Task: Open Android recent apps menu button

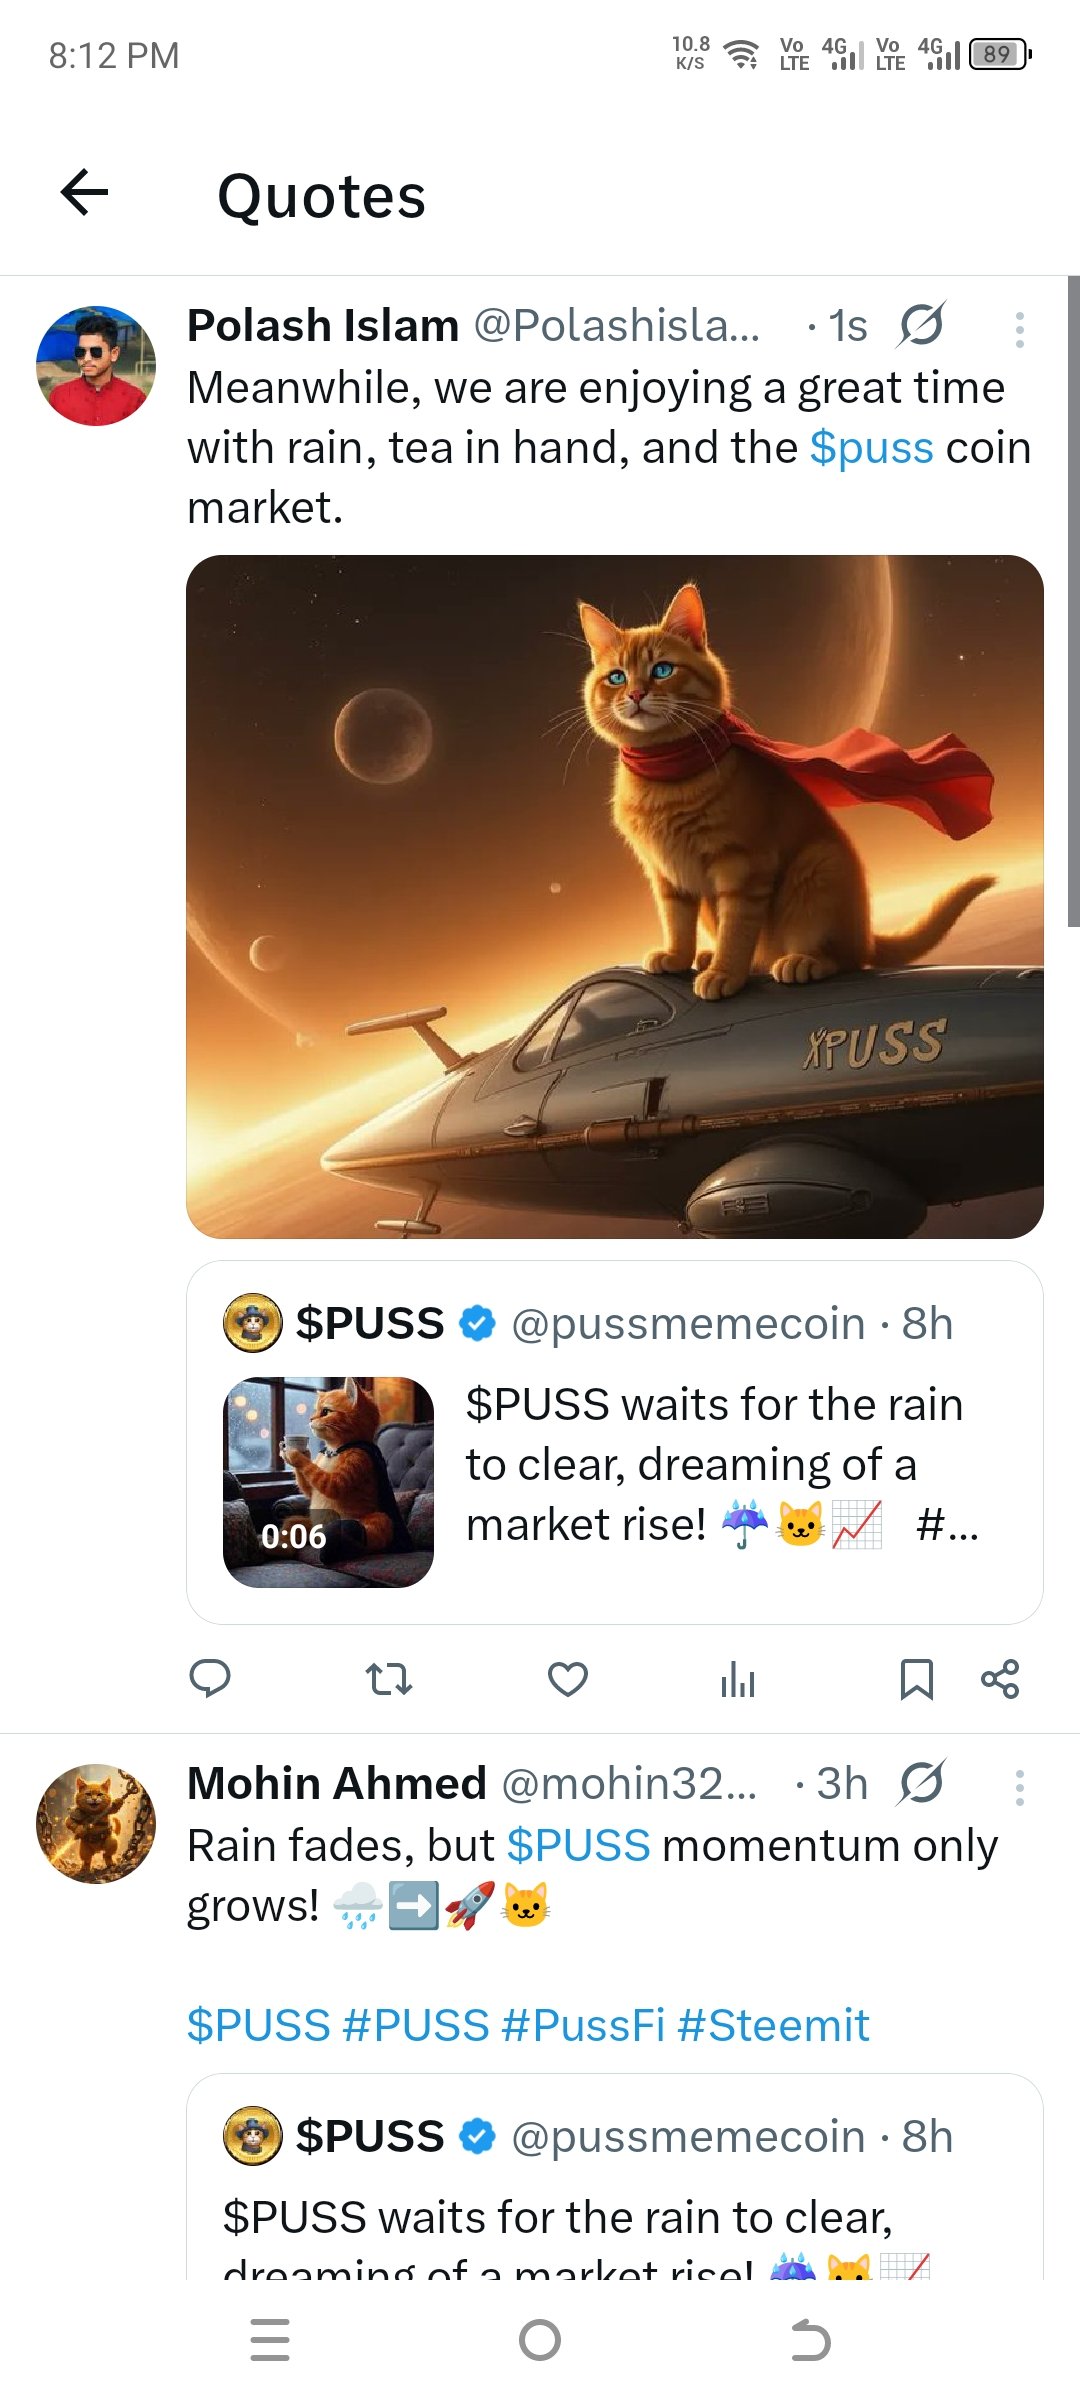Action: pos(270,2340)
